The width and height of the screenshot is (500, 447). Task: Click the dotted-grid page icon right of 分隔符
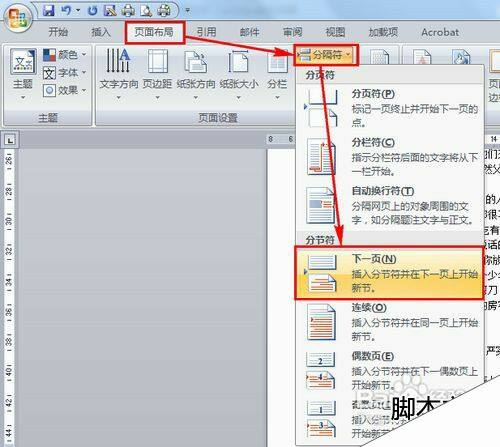click(379, 57)
